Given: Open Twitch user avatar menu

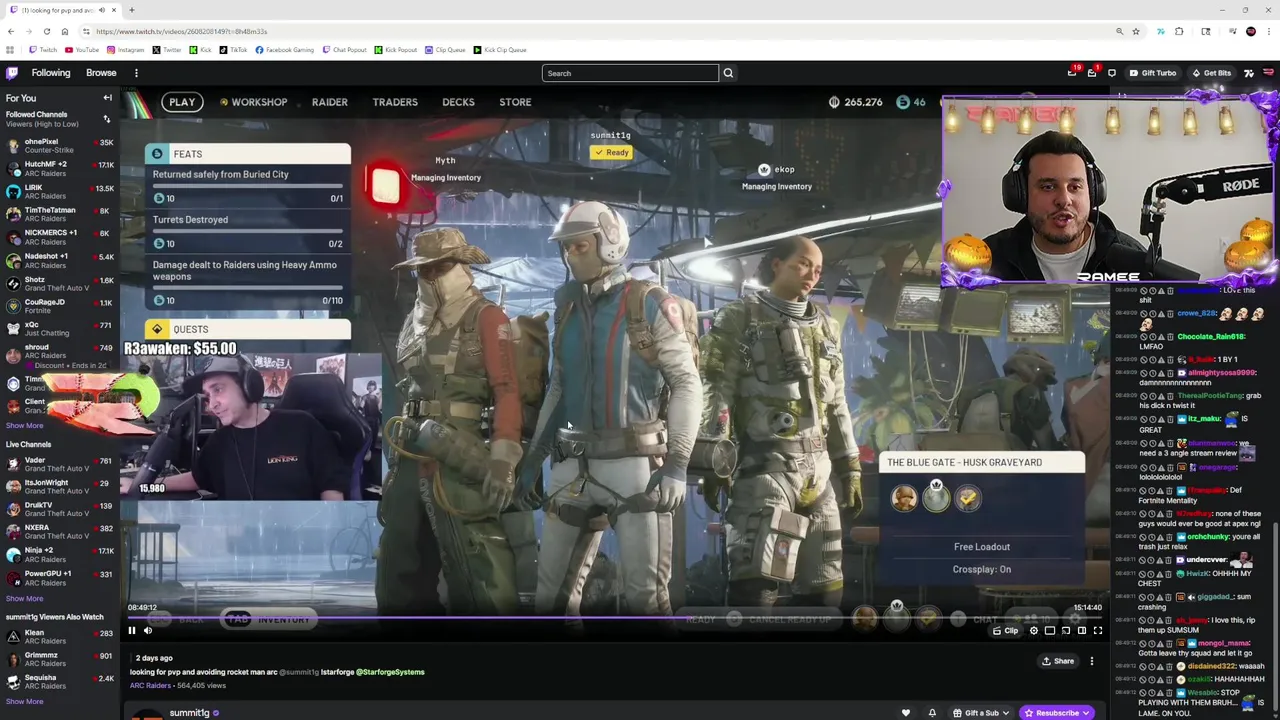Looking at the screenshot, I should click(1269, 73).
